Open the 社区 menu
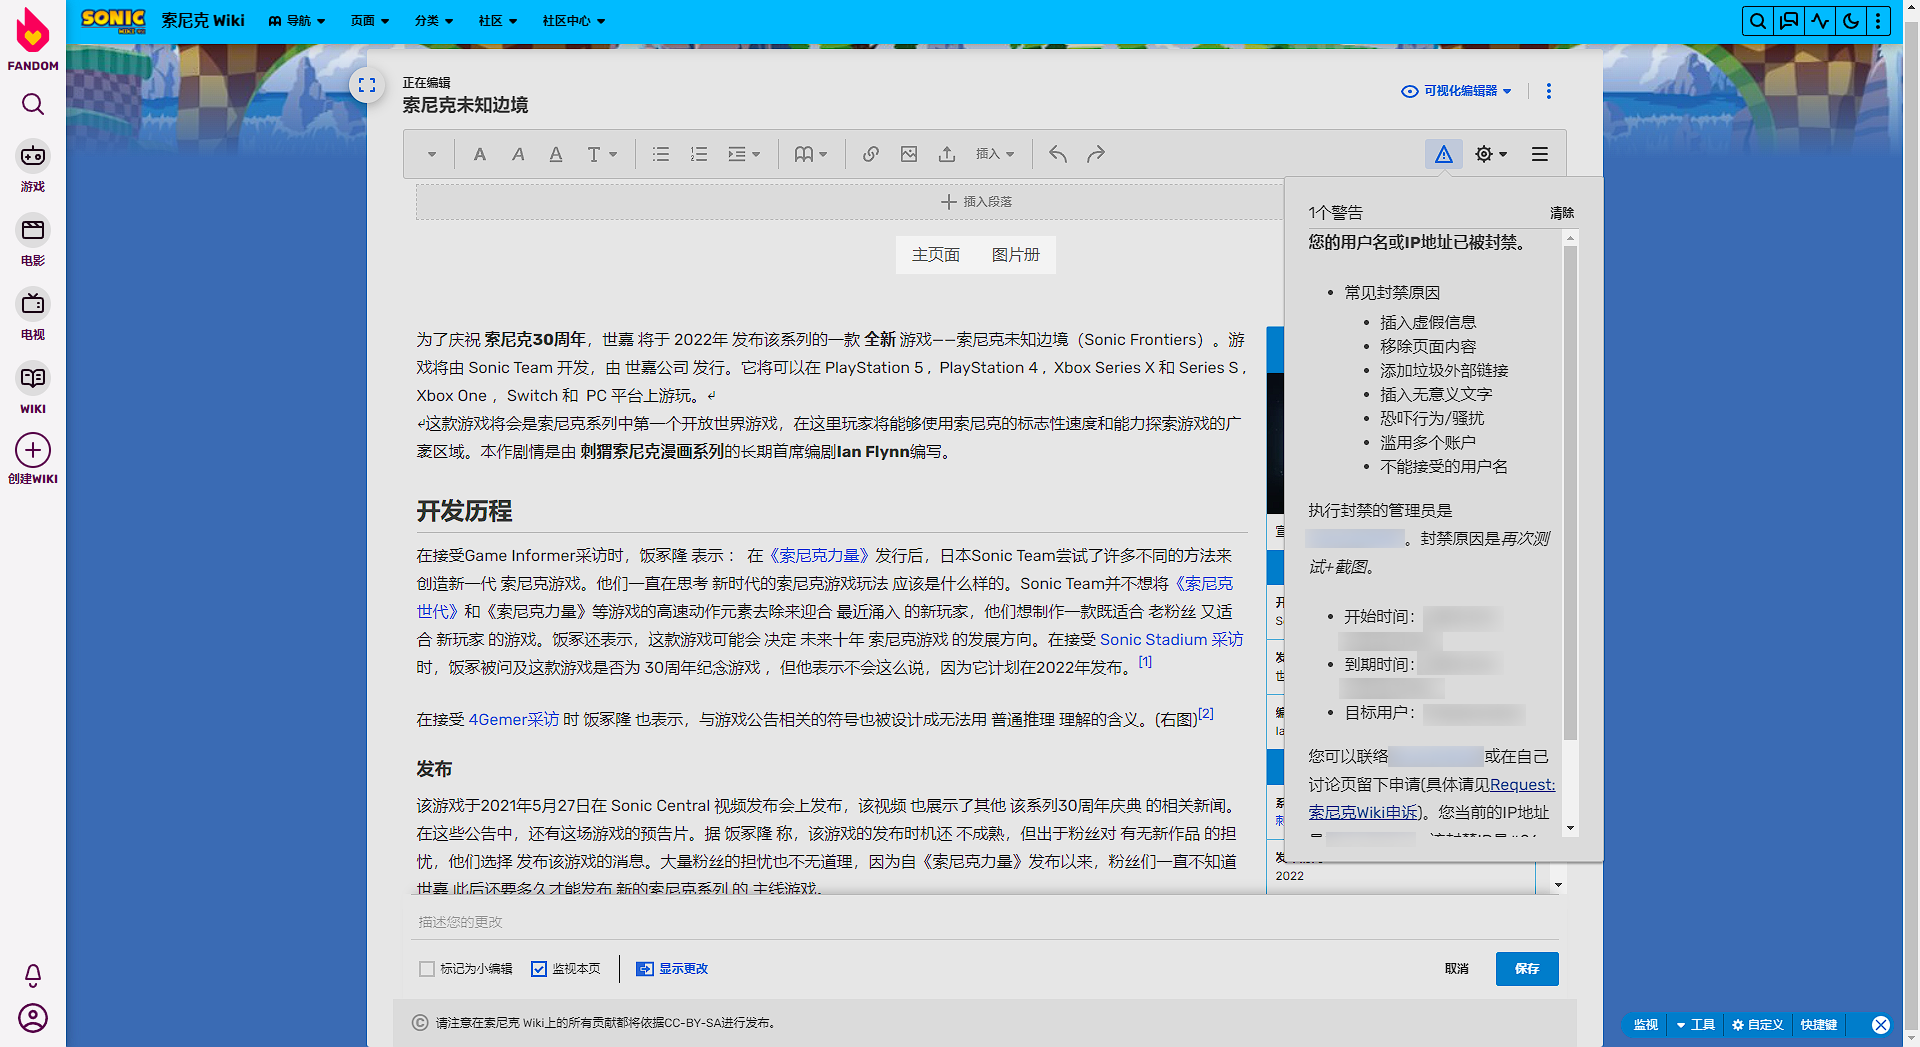This screenshot has height=1047, width=1920. 498,21
